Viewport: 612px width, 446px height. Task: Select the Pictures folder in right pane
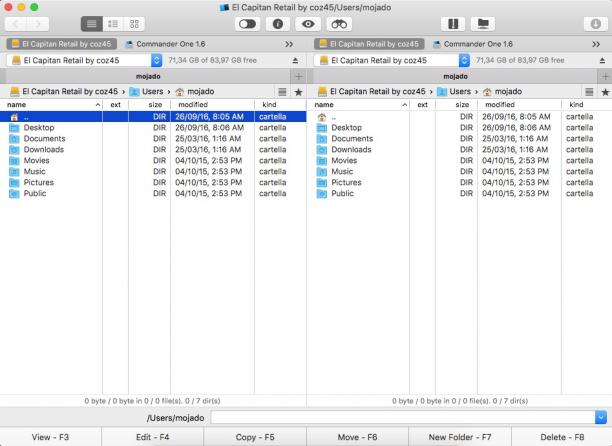click(459, 182)
